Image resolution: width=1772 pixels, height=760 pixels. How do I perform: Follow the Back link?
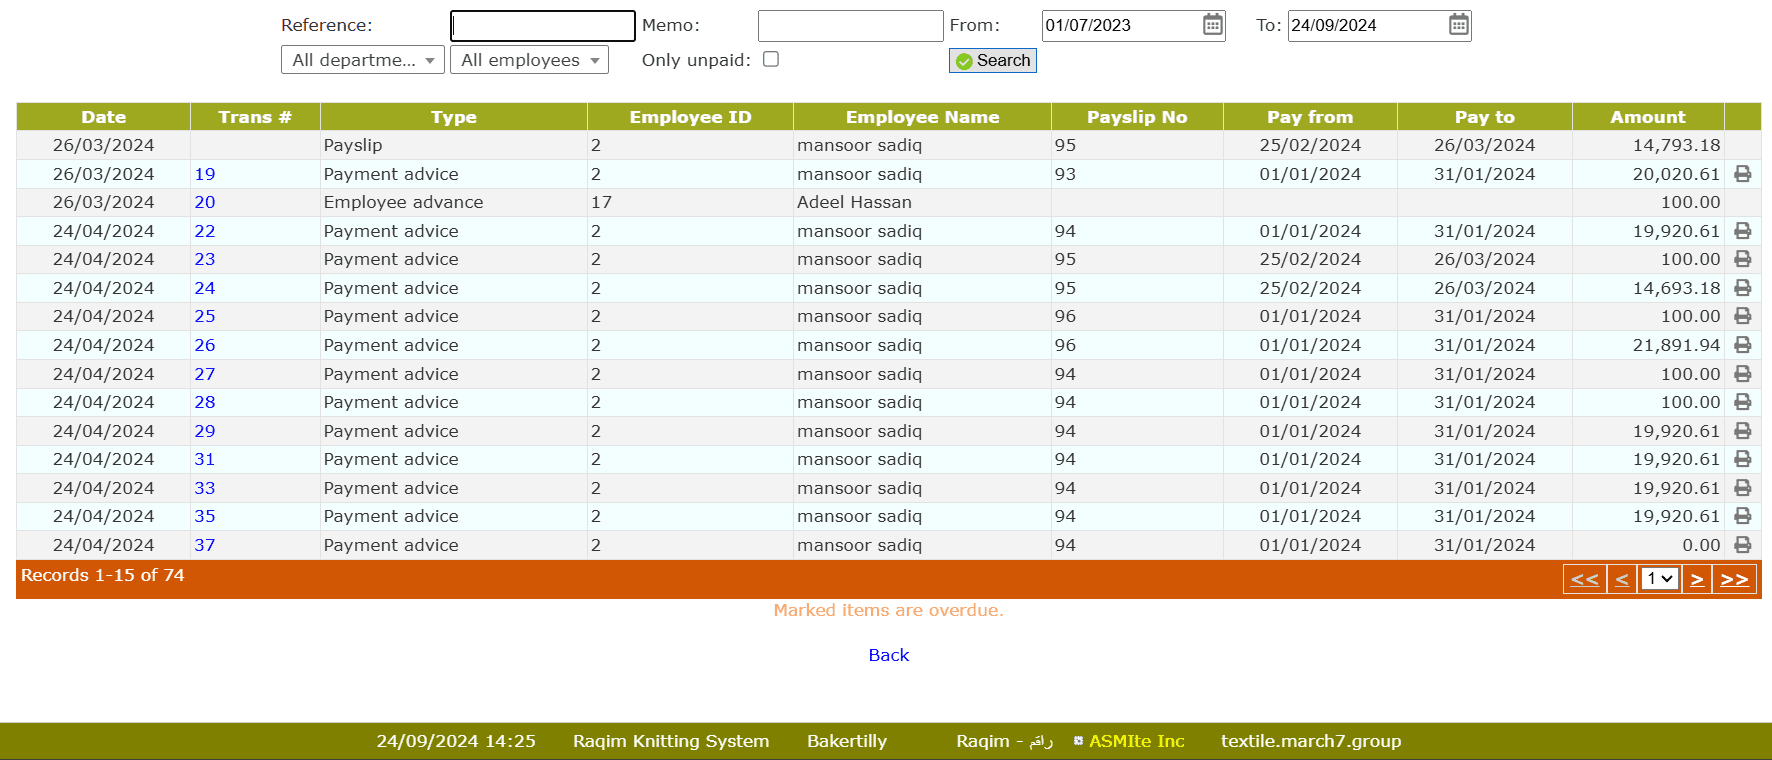888,655
